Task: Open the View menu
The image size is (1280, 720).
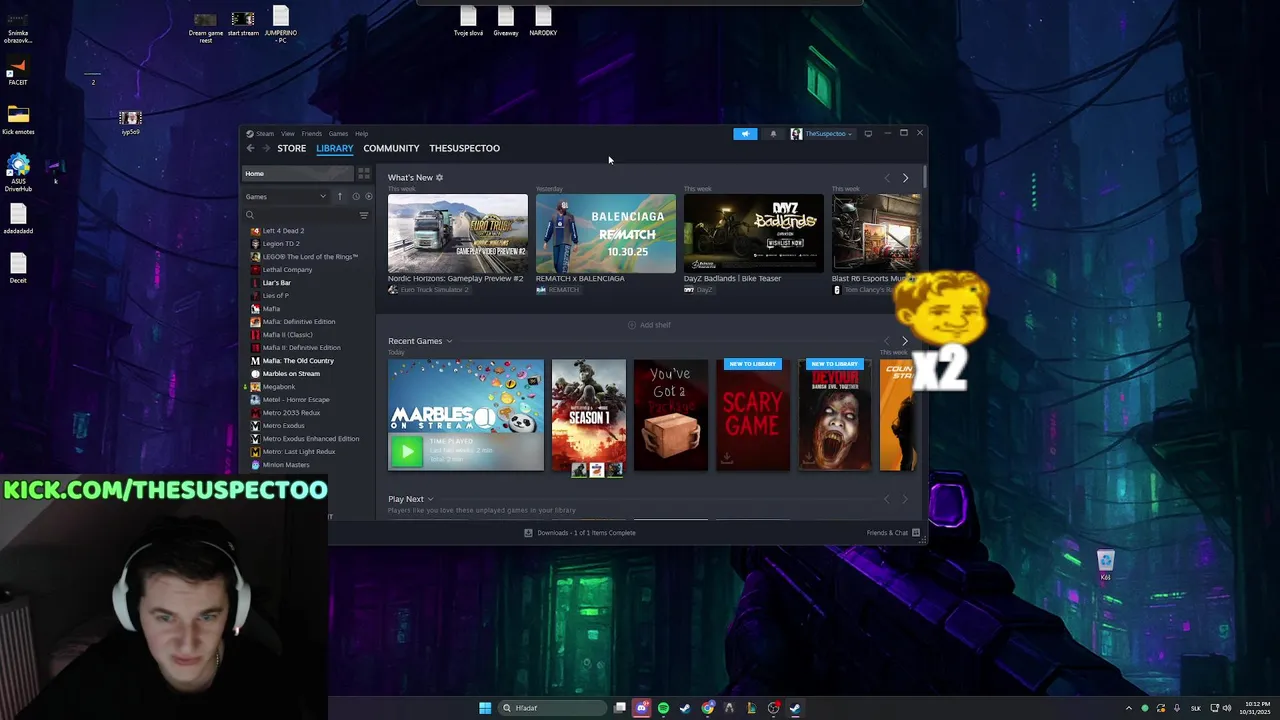Action: (x=288, y=133)
